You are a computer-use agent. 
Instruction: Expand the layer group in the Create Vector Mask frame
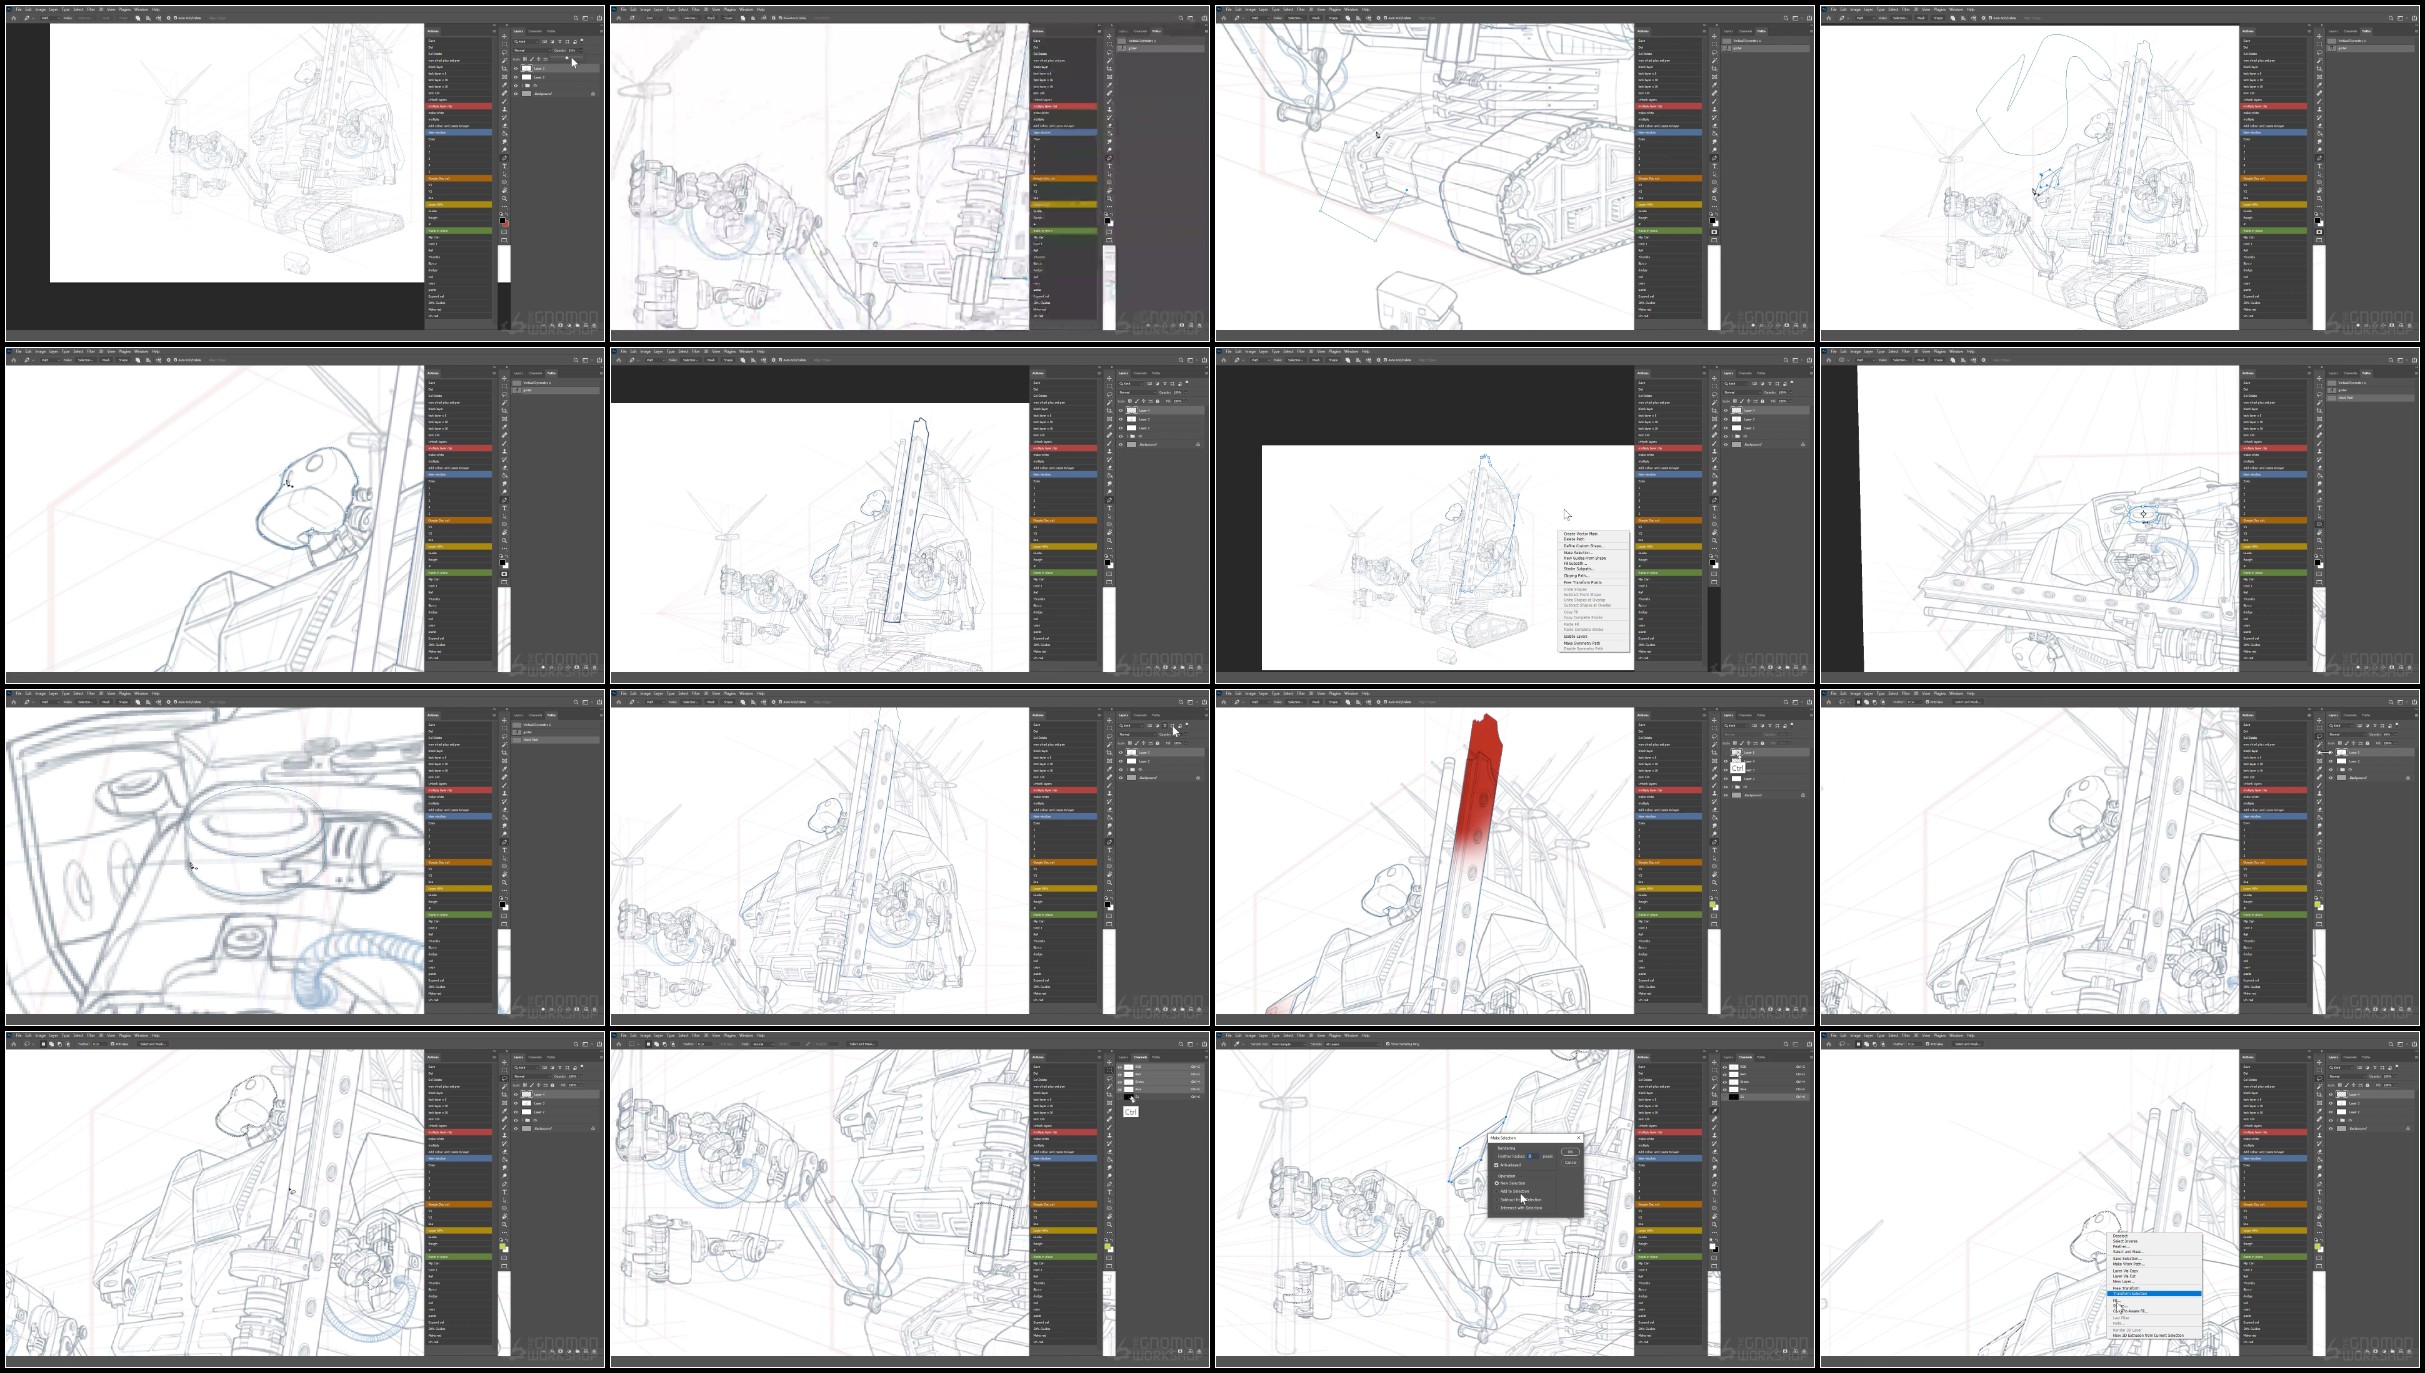[x=1733, y=436]
